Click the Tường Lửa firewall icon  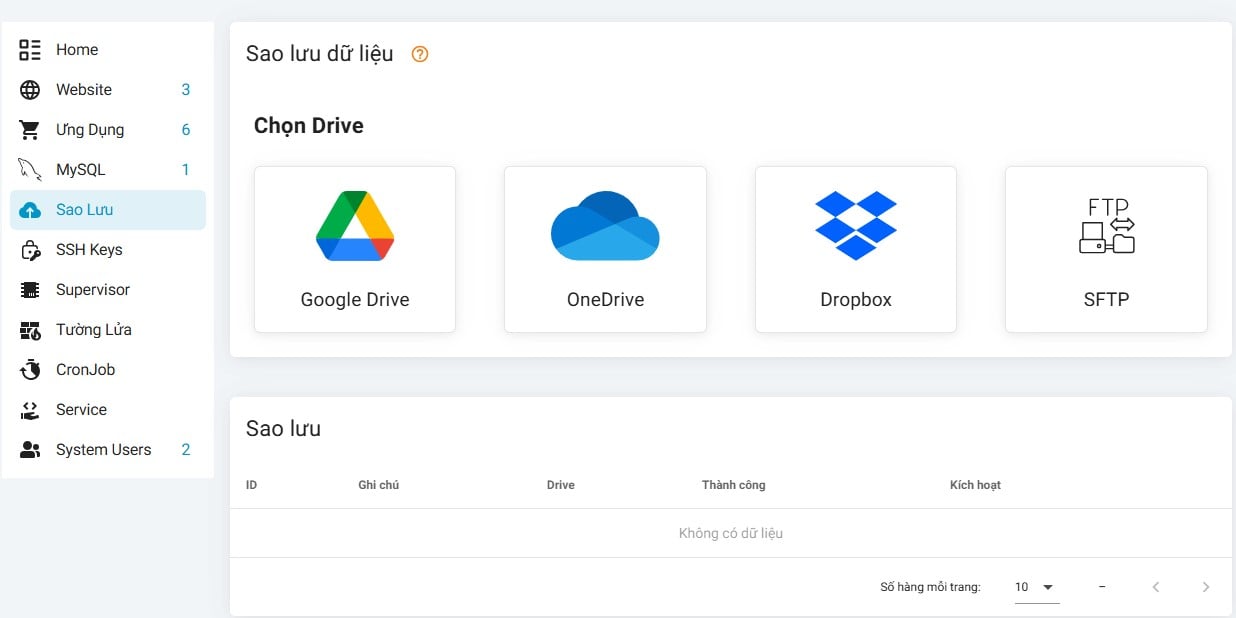point(30,330)
